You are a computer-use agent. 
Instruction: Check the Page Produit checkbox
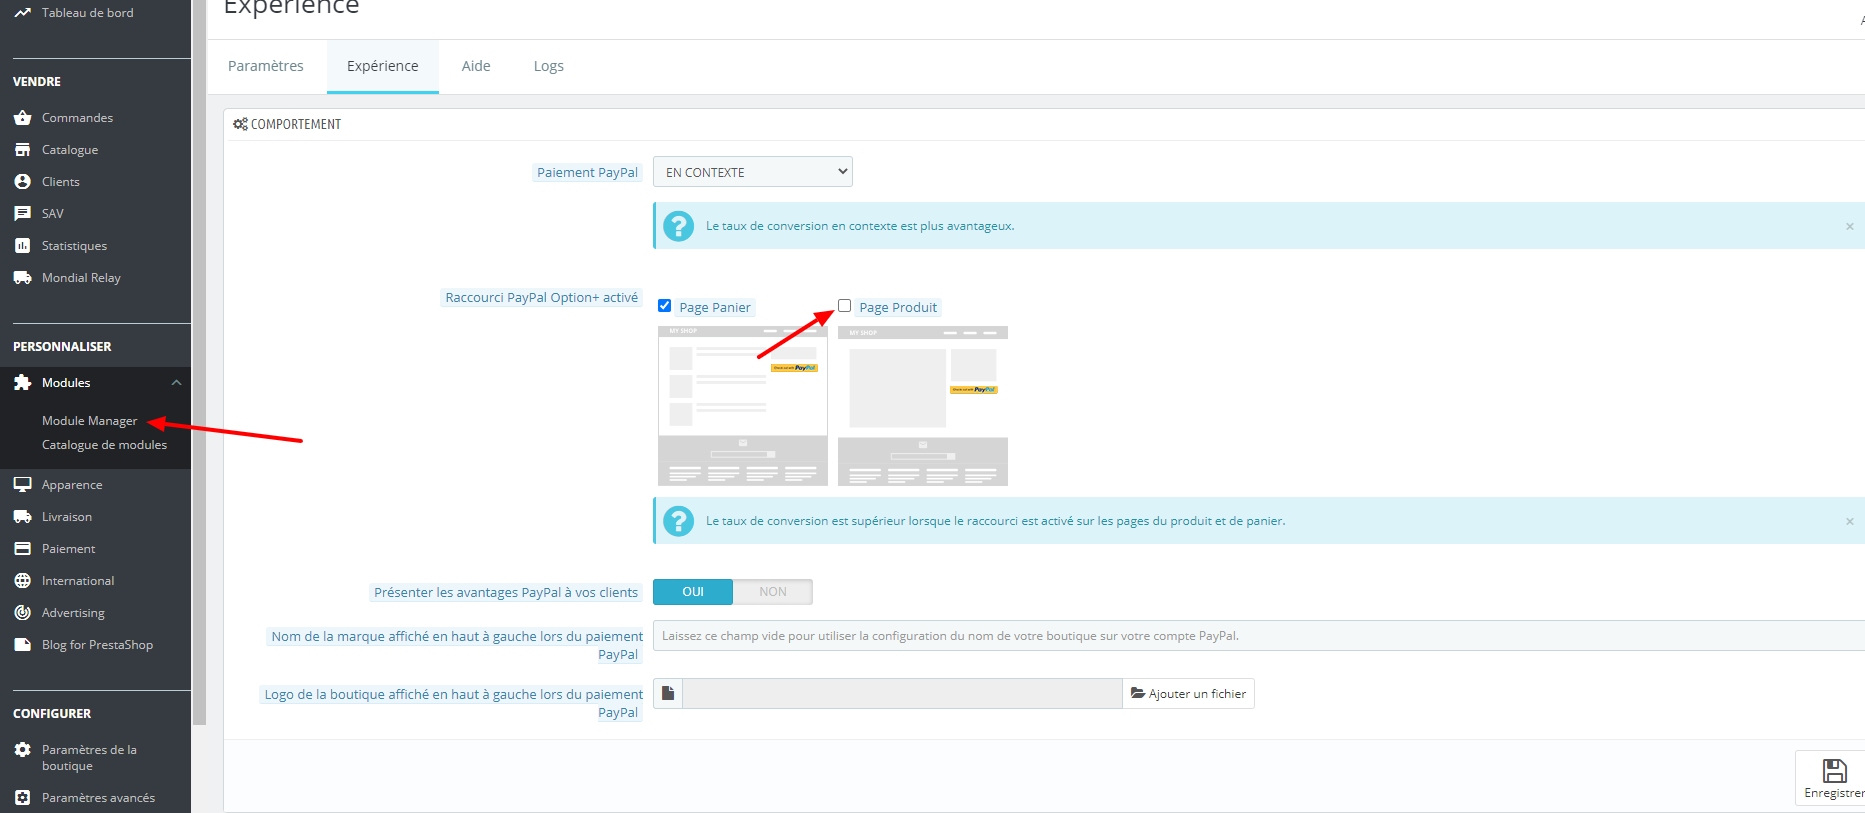click(x=845, y=306)
